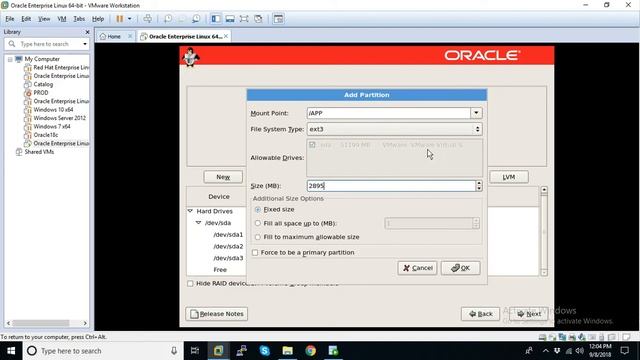The width and height of the screenshot is (640, 360).
Task: Collapse the Hard Drives tree node
Action: [190, 211]
